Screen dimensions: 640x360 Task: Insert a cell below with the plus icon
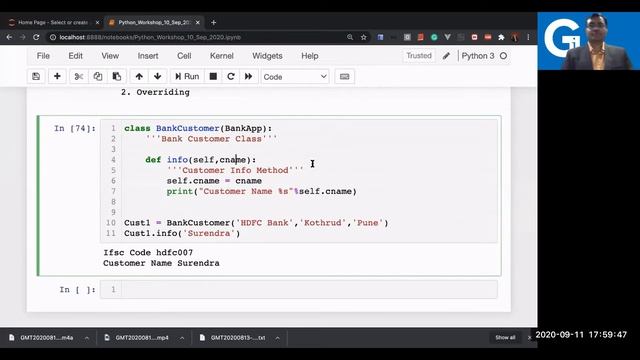click(x=57, y=76)
